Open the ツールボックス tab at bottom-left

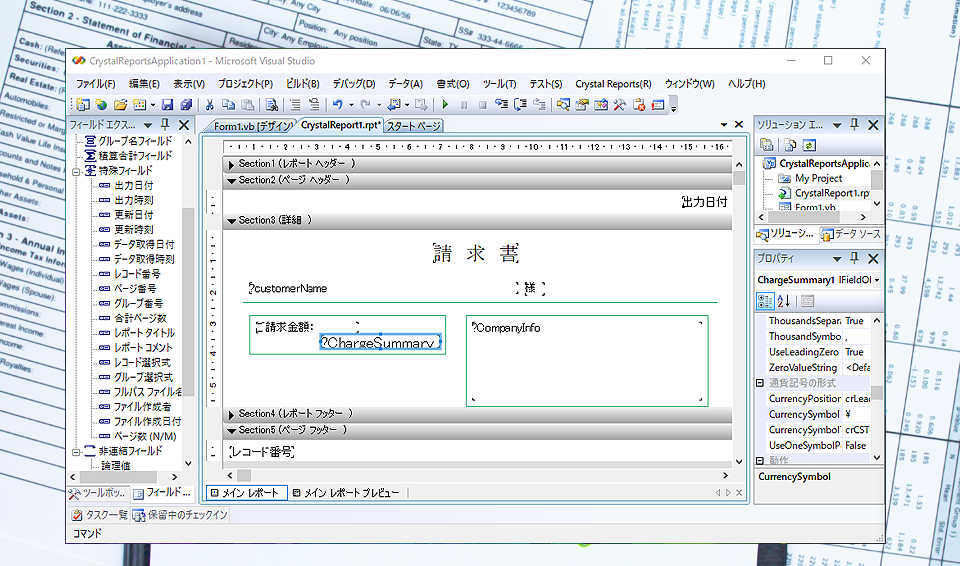click(x=98, y=493)
